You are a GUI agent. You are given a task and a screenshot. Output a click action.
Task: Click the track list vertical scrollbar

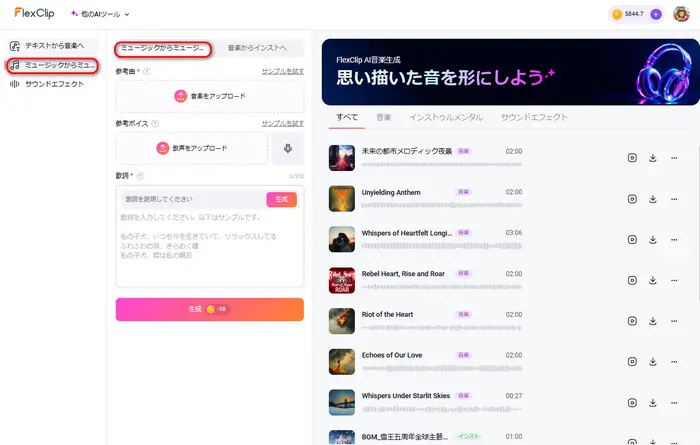point(698,223)
